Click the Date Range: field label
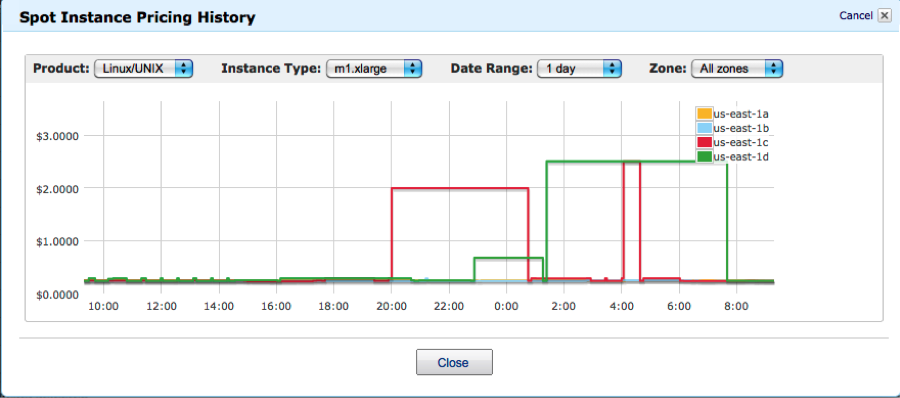 coord(491,68)
